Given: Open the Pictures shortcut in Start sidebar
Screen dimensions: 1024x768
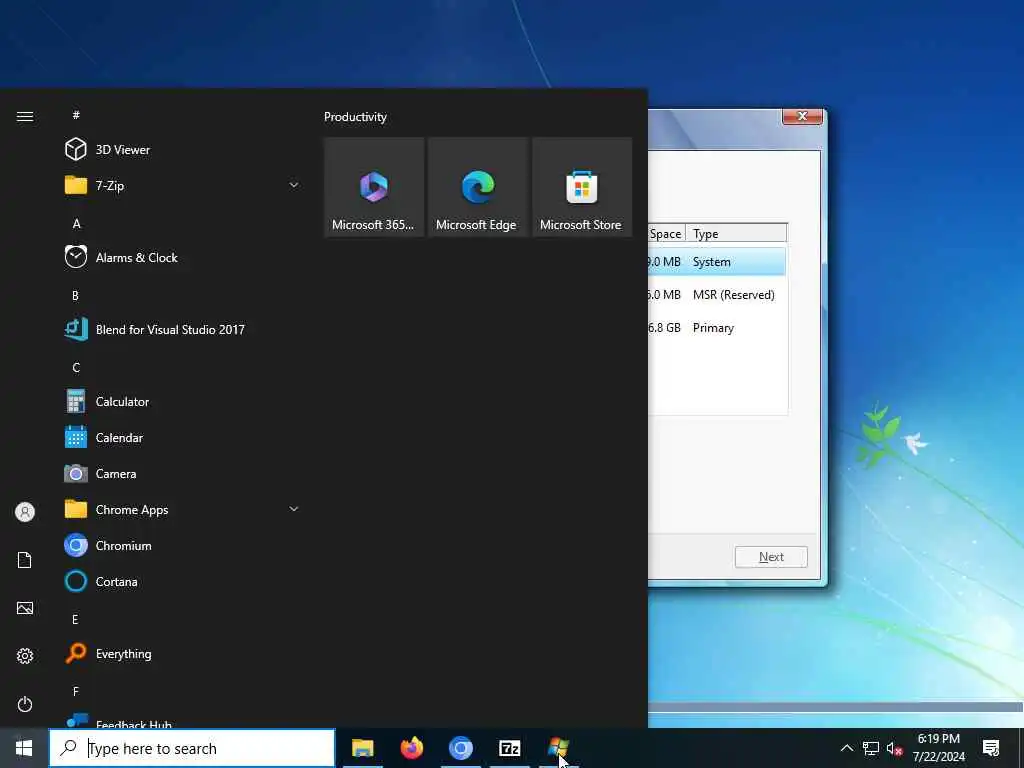Looking at the screenshot, I should (x=25, y=608).
